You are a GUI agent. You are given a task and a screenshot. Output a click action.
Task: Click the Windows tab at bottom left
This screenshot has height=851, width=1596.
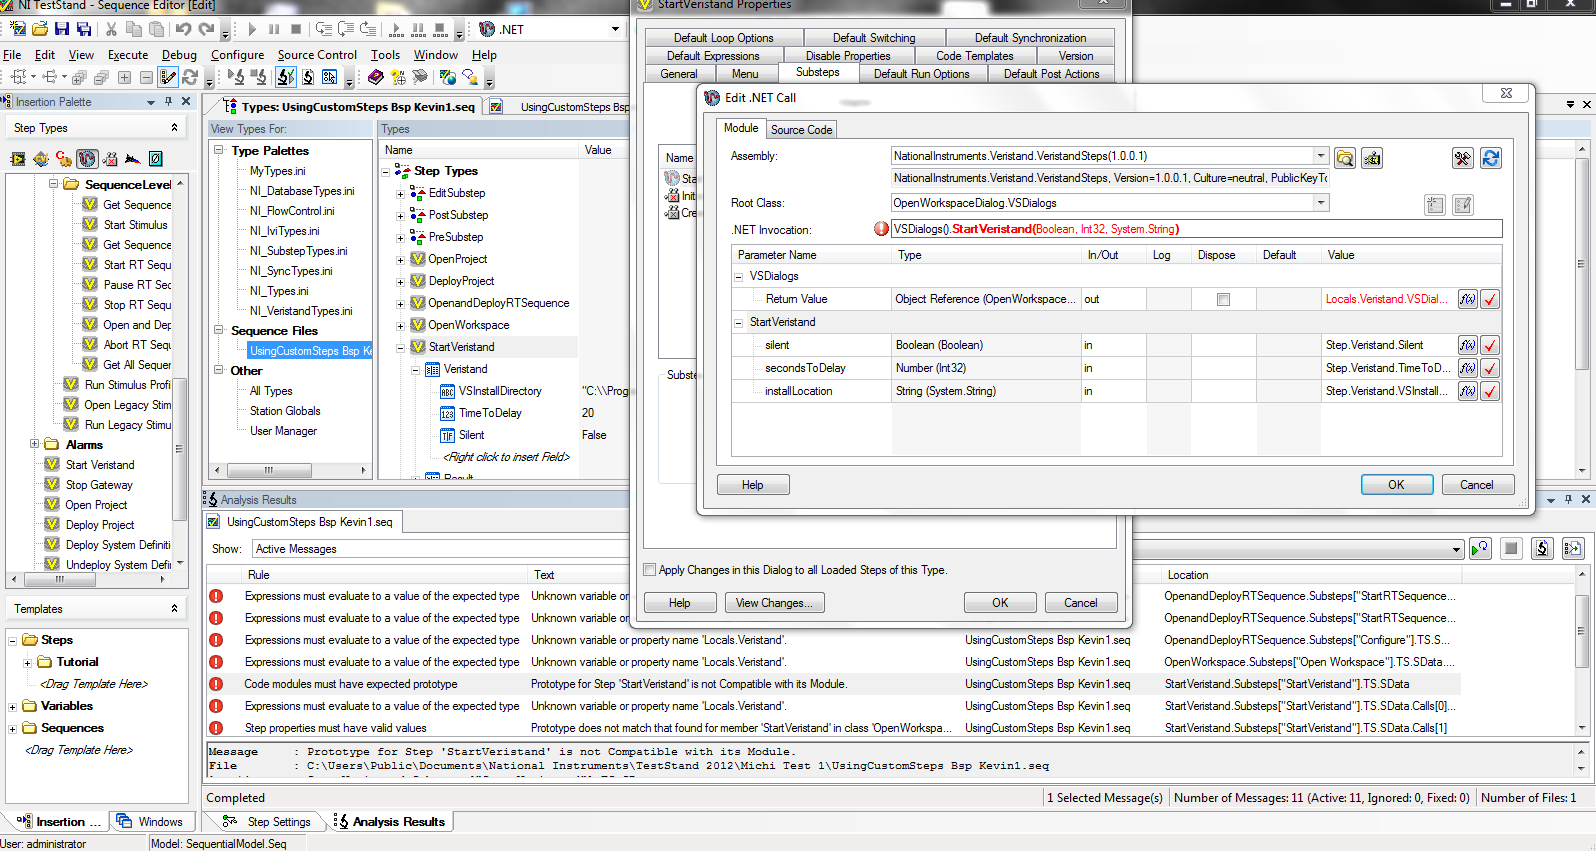coord(151,822)
